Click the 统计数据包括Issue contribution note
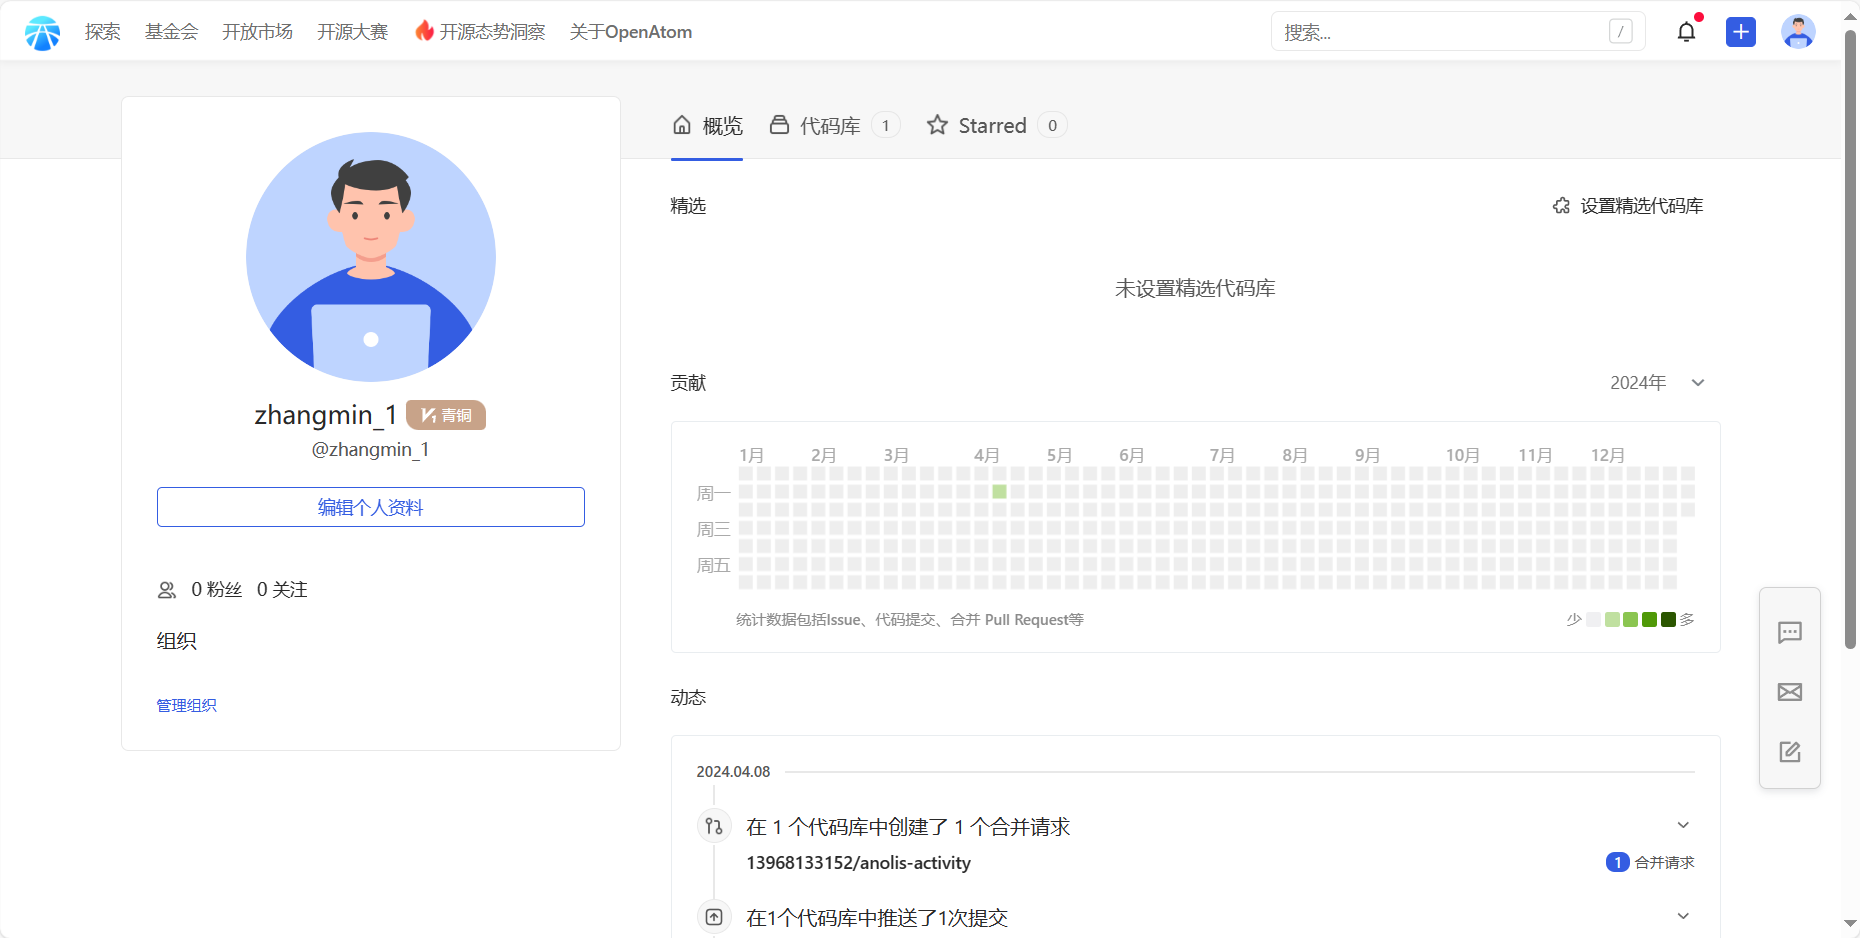The image size is (1860, 938). pyautogui.click(x=910, y=620)
